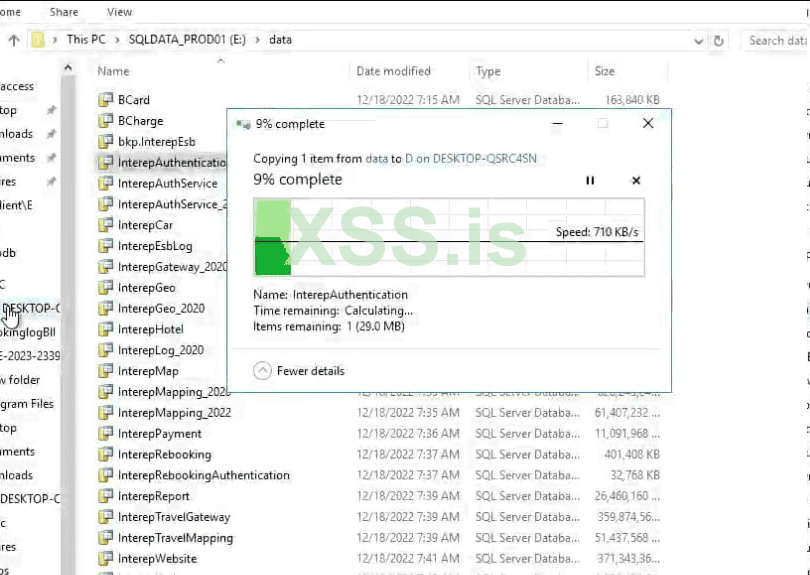This screenshot has width=810, height=575.
Task: Sort files by Date modified column
Action: [x=393, y=71]
